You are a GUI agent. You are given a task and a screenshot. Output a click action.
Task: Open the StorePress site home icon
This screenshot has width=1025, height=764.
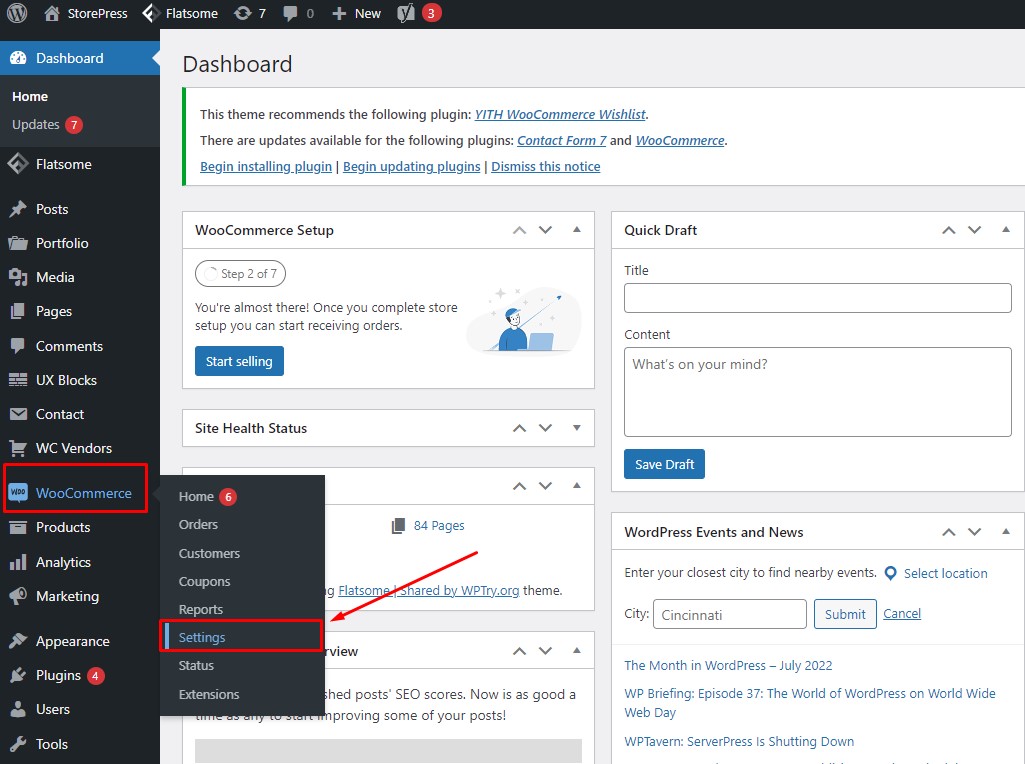click(52, 13)
